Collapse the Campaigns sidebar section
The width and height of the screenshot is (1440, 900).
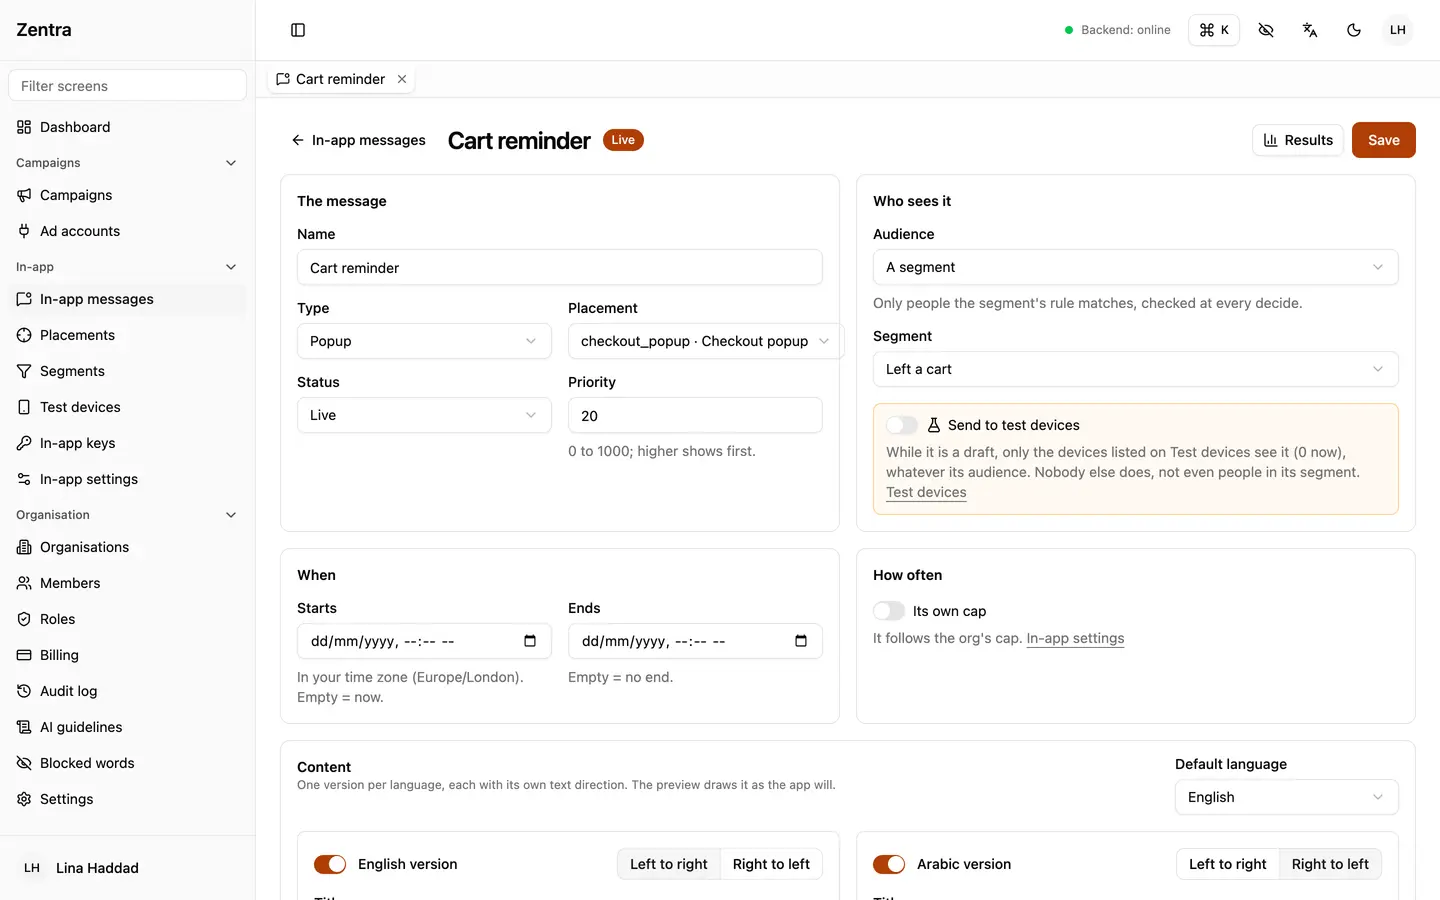click(x=231, y=163)
